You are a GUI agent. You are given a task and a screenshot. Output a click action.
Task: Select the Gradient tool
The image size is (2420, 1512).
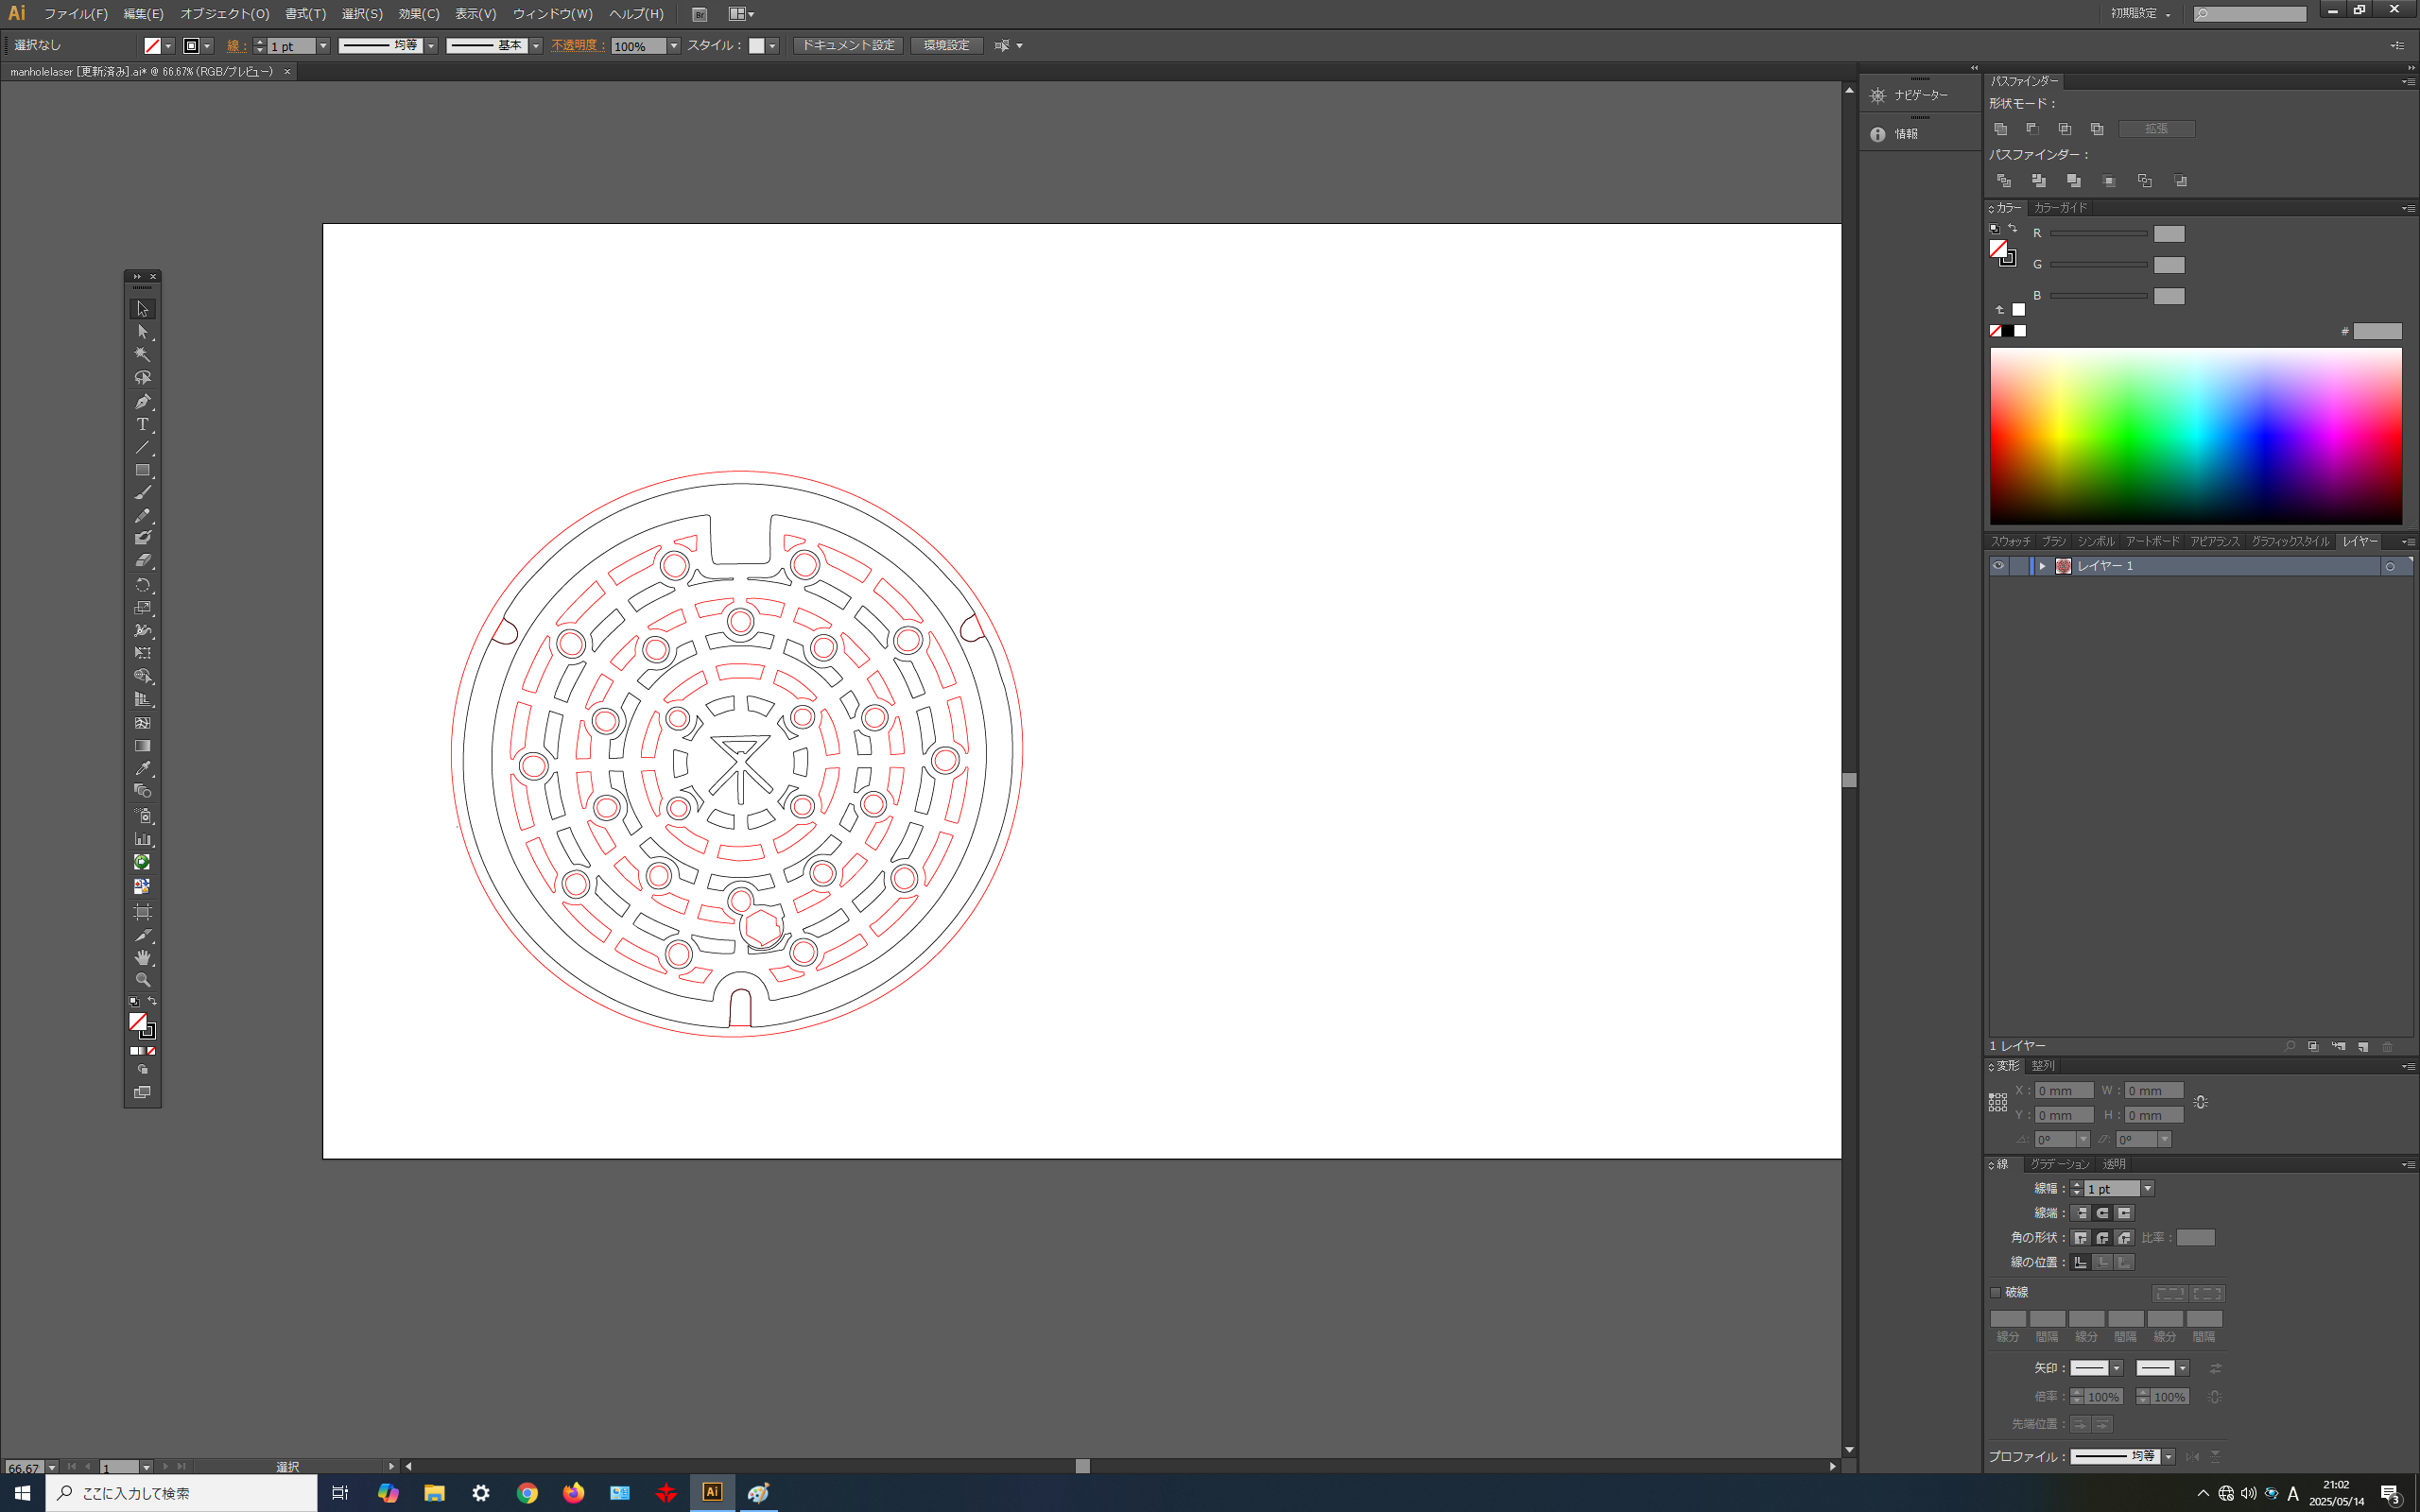(x=142, y=746)
